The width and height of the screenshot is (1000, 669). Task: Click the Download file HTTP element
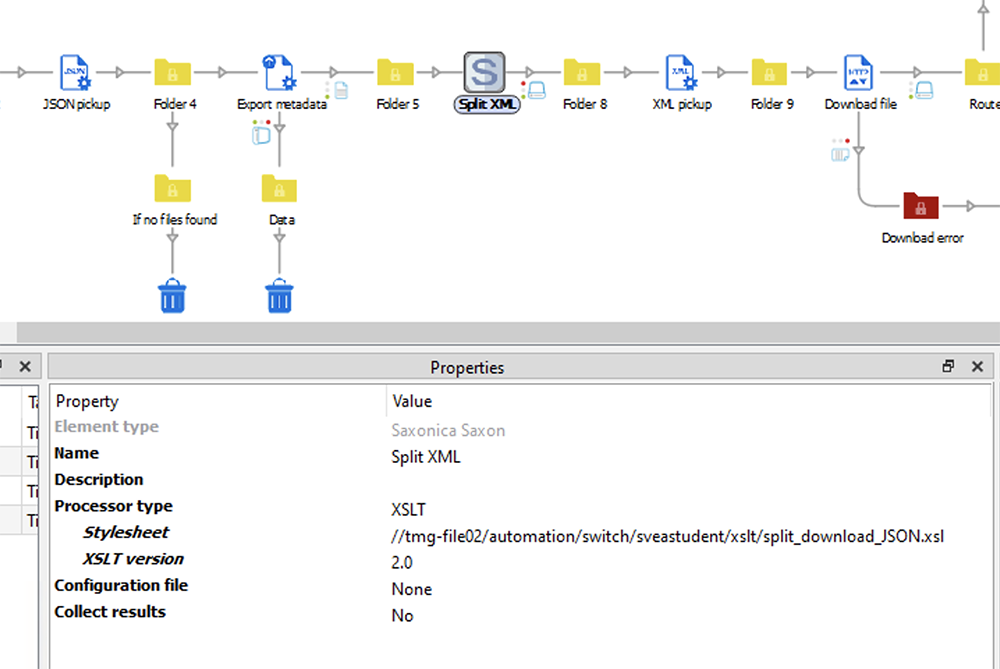pyautogui.click(x=859, y=73)
